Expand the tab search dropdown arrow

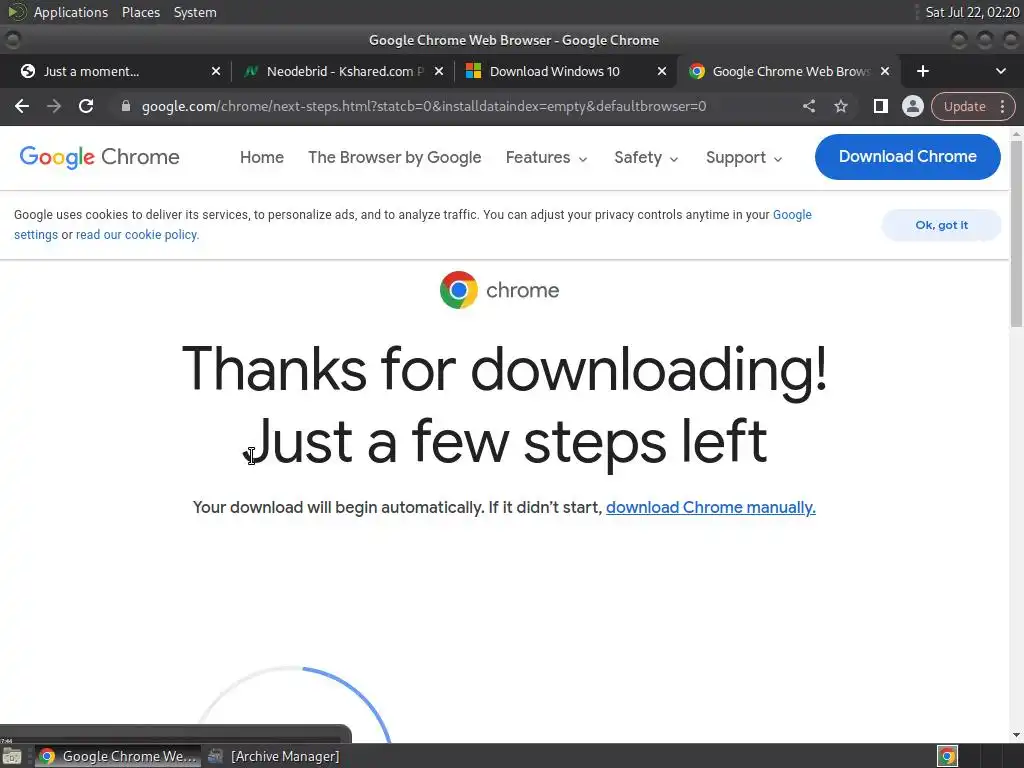[x=1000, y=71]
